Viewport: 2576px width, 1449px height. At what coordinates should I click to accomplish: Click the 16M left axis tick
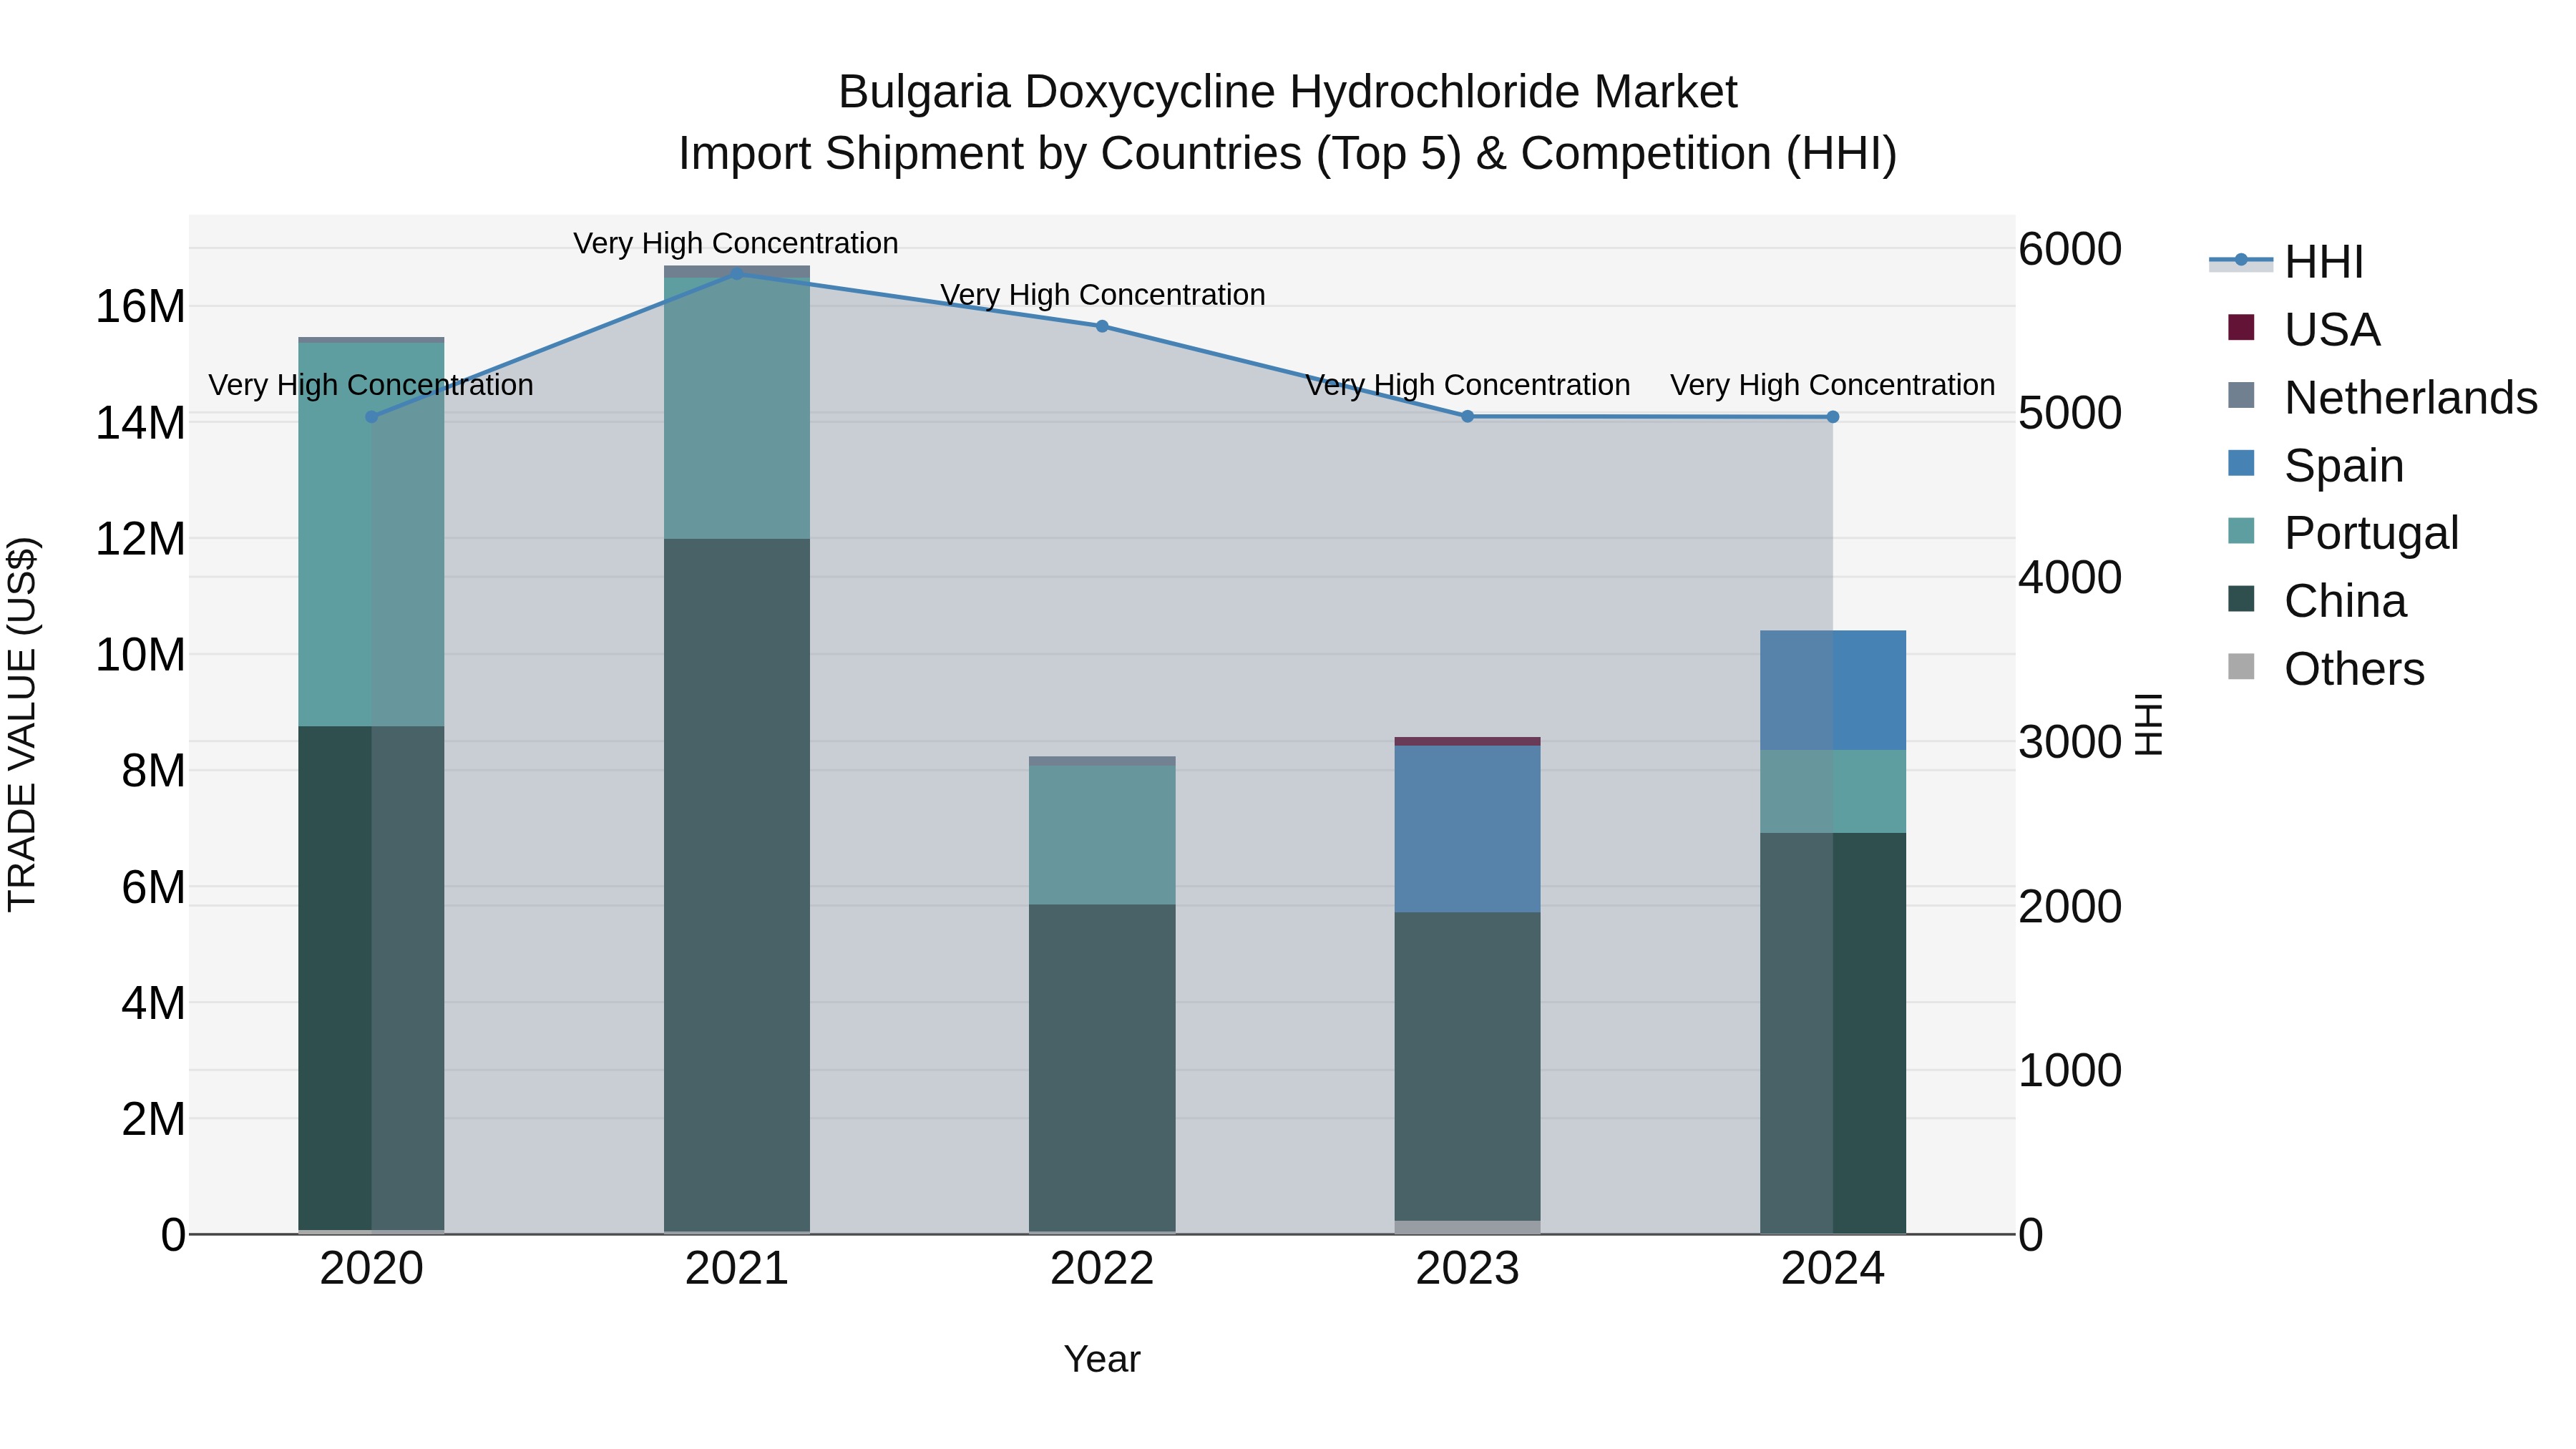(x=140, y=306)
